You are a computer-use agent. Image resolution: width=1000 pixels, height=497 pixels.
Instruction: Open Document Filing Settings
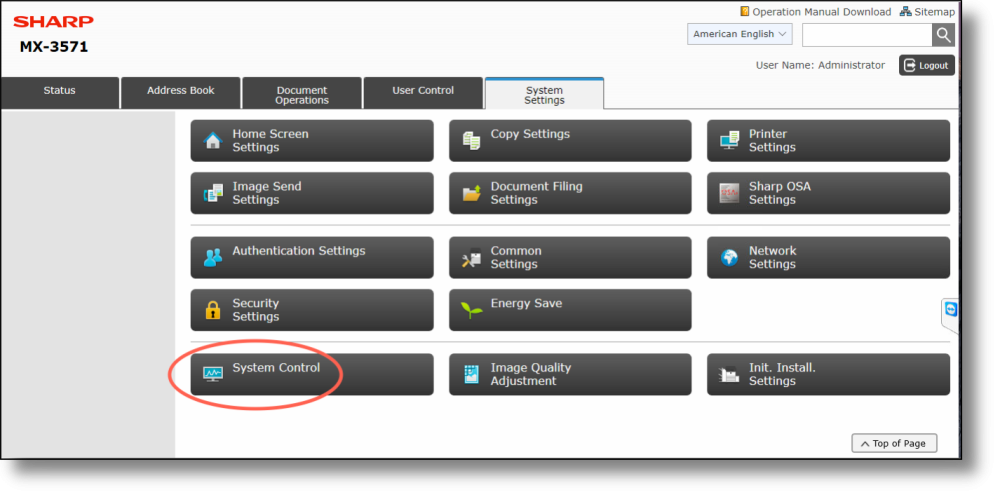[570, 193]
